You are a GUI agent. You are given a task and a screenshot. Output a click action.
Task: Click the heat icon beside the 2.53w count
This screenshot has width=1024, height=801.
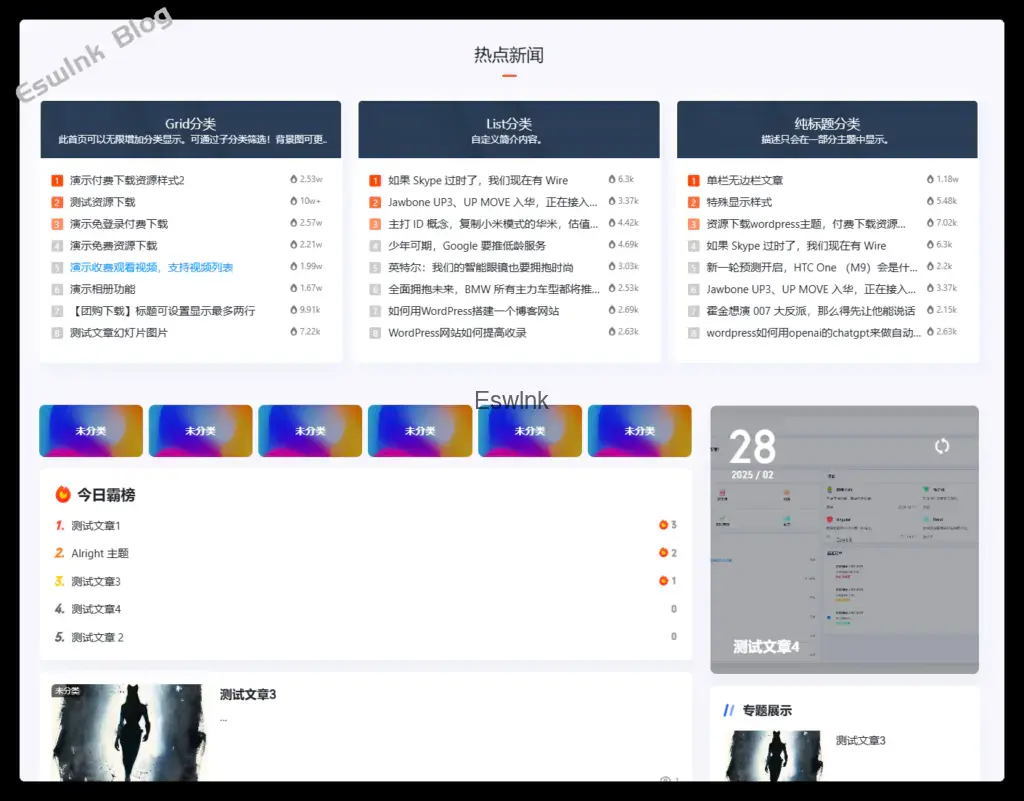pos(293,180)
